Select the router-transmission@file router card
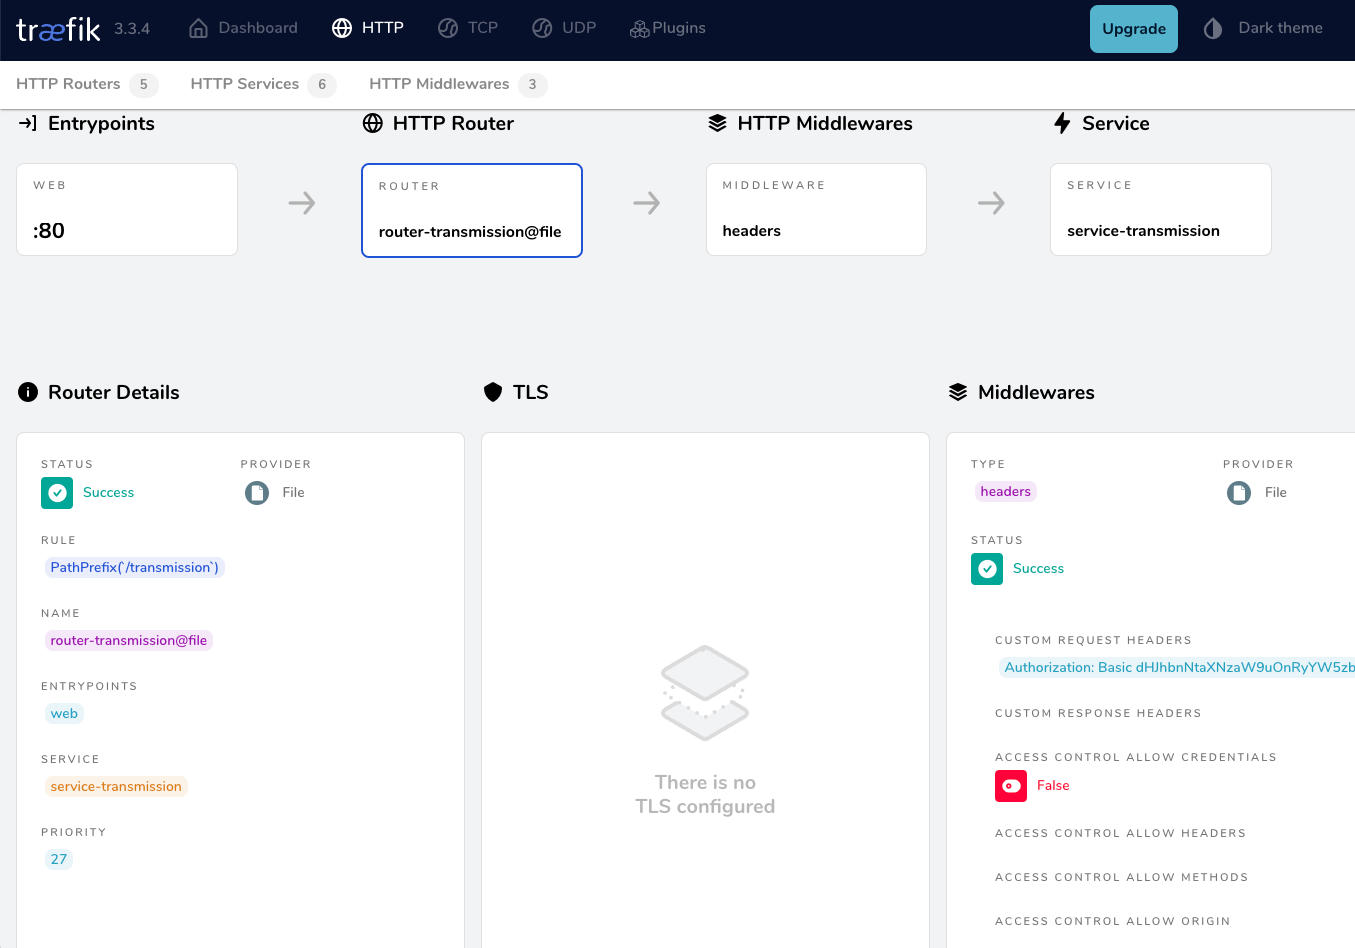1355x948 pixels. pyautogui.click(x=471, y=211)
